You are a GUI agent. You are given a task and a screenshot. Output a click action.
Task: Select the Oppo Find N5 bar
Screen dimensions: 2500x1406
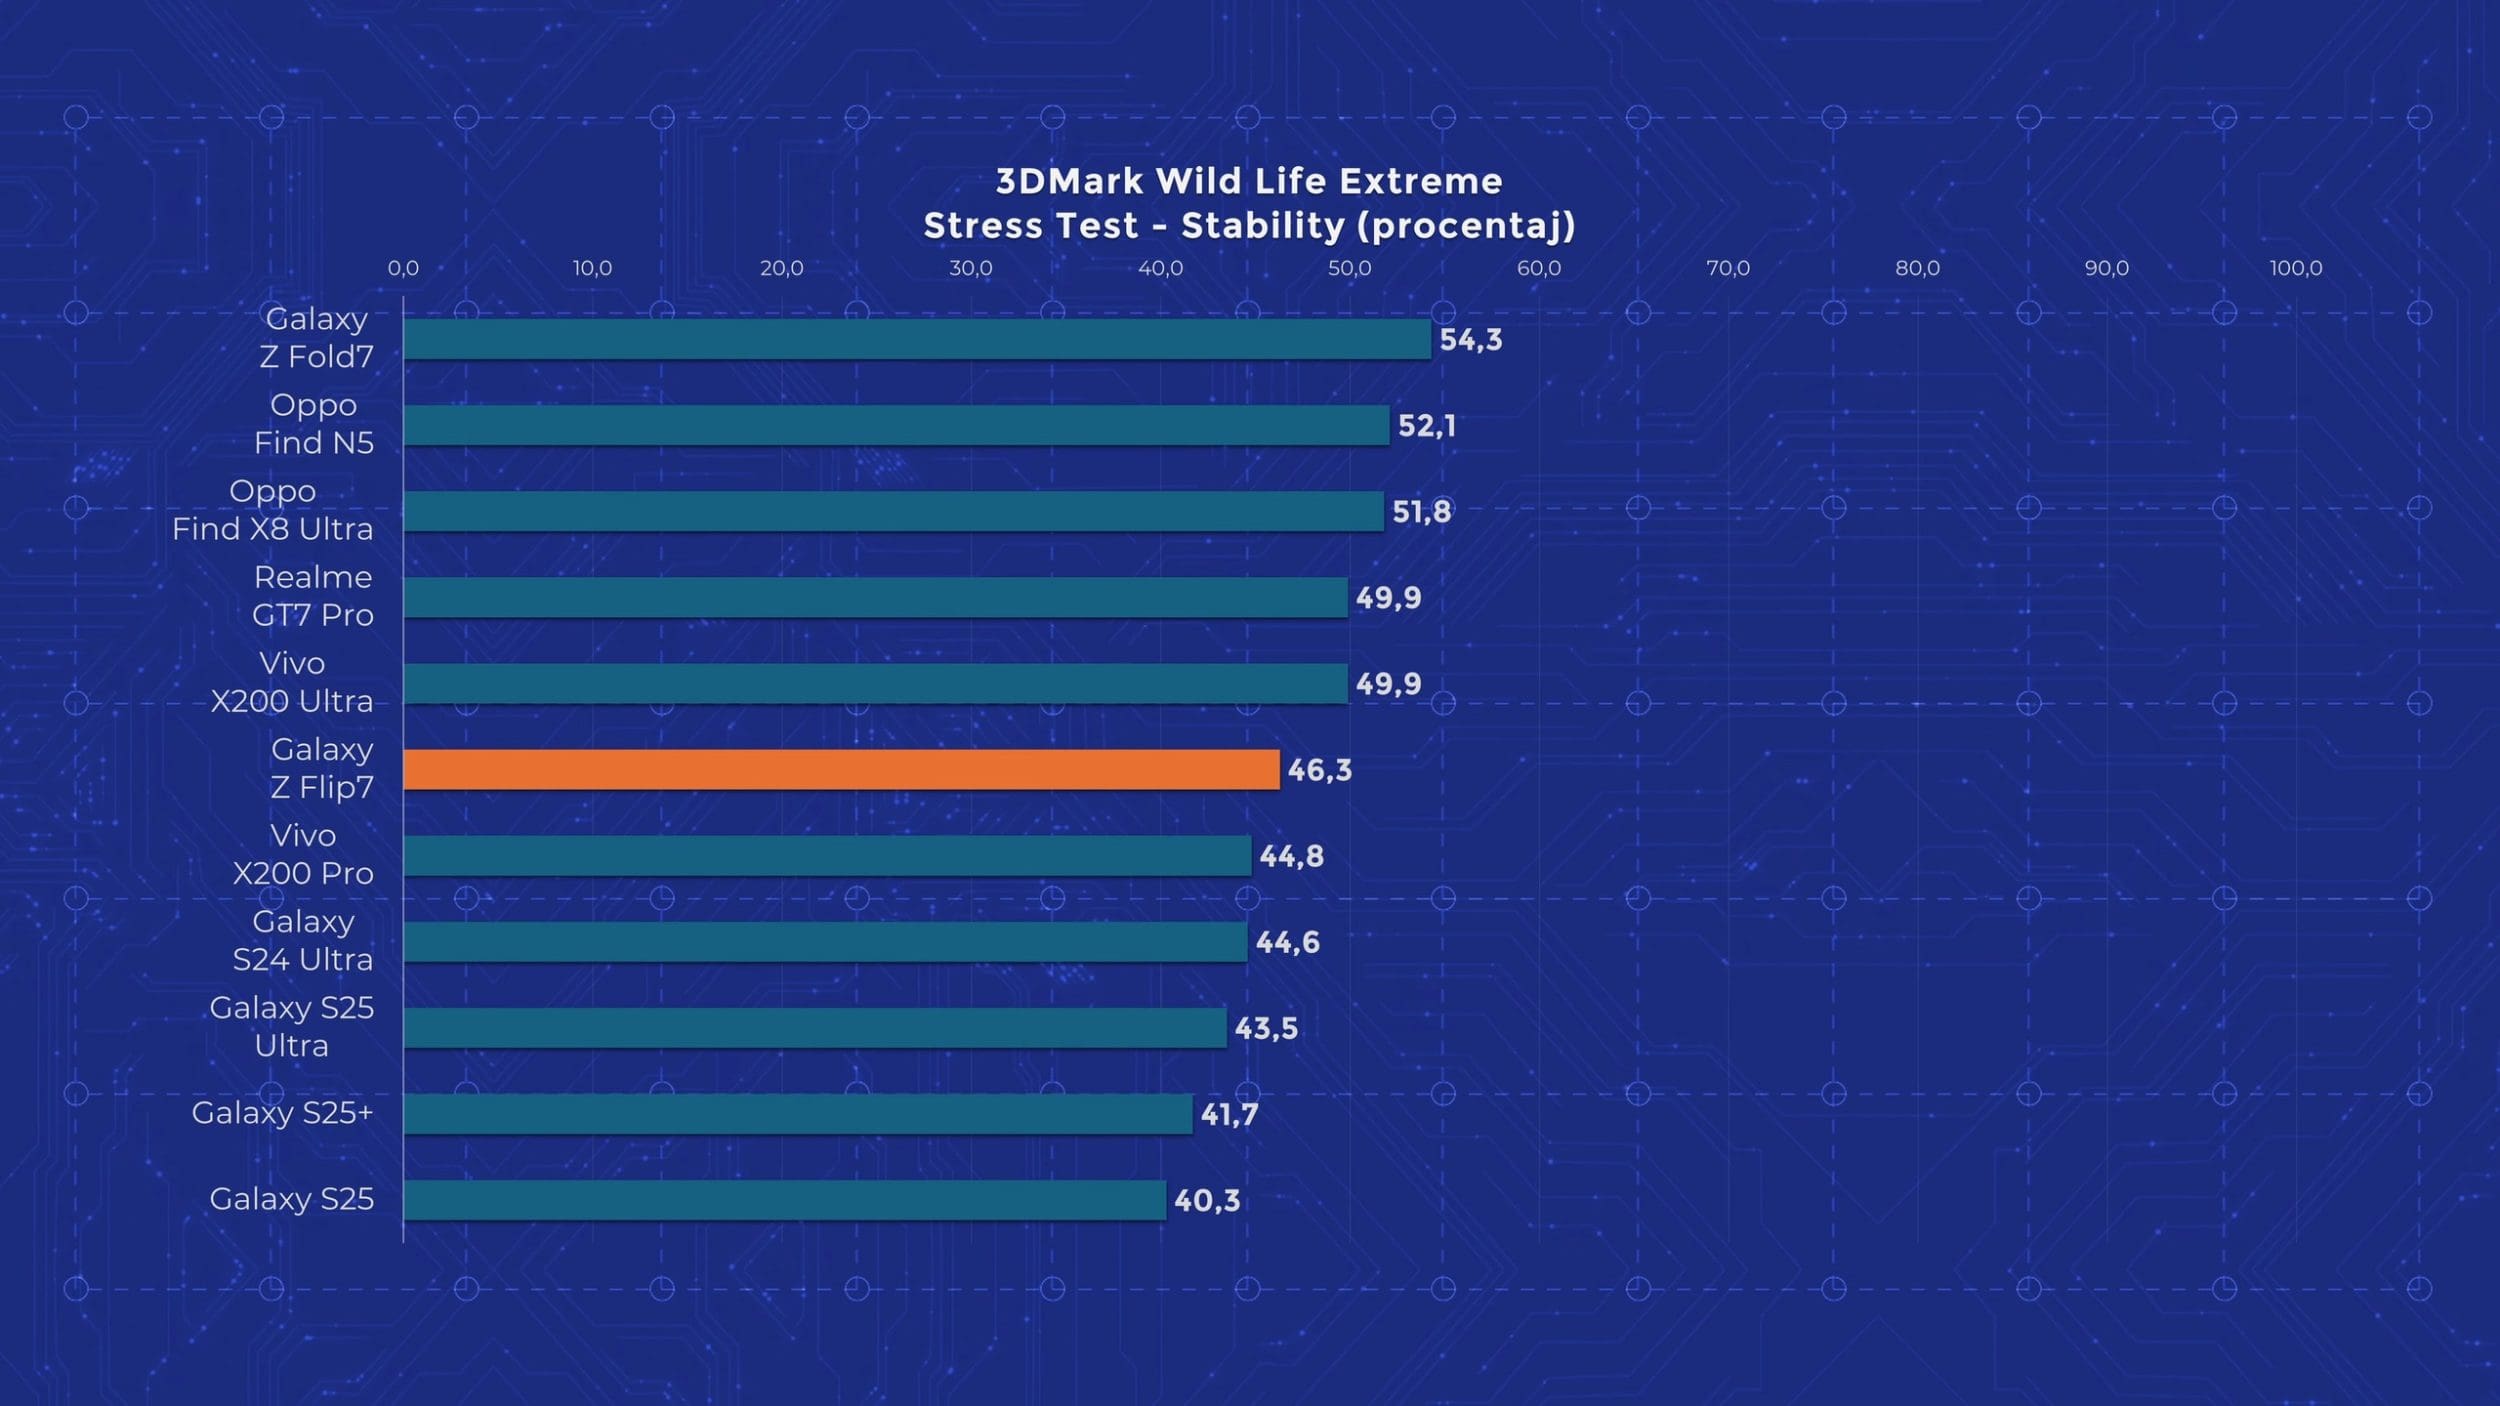[896, 425]
